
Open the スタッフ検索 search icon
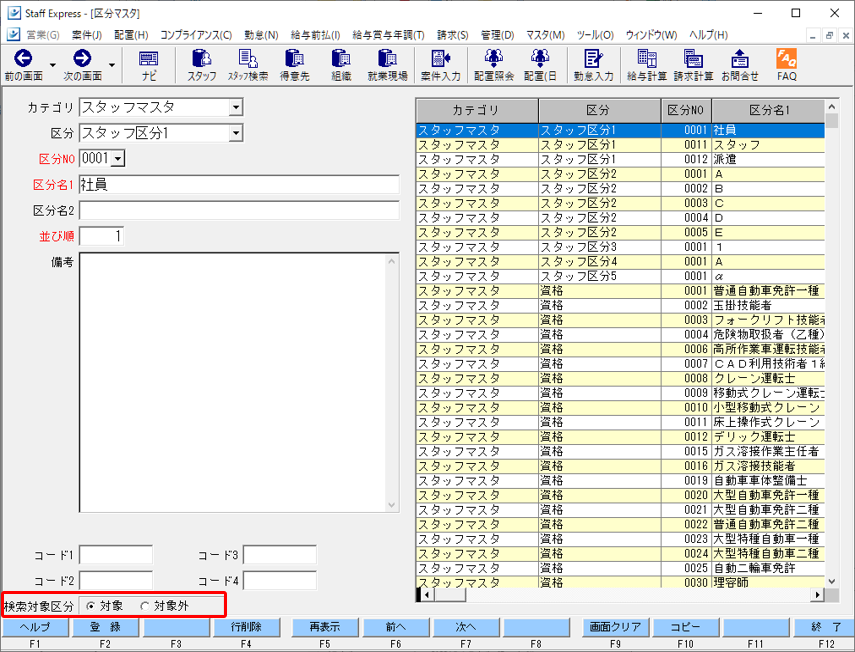click(248, 65)
